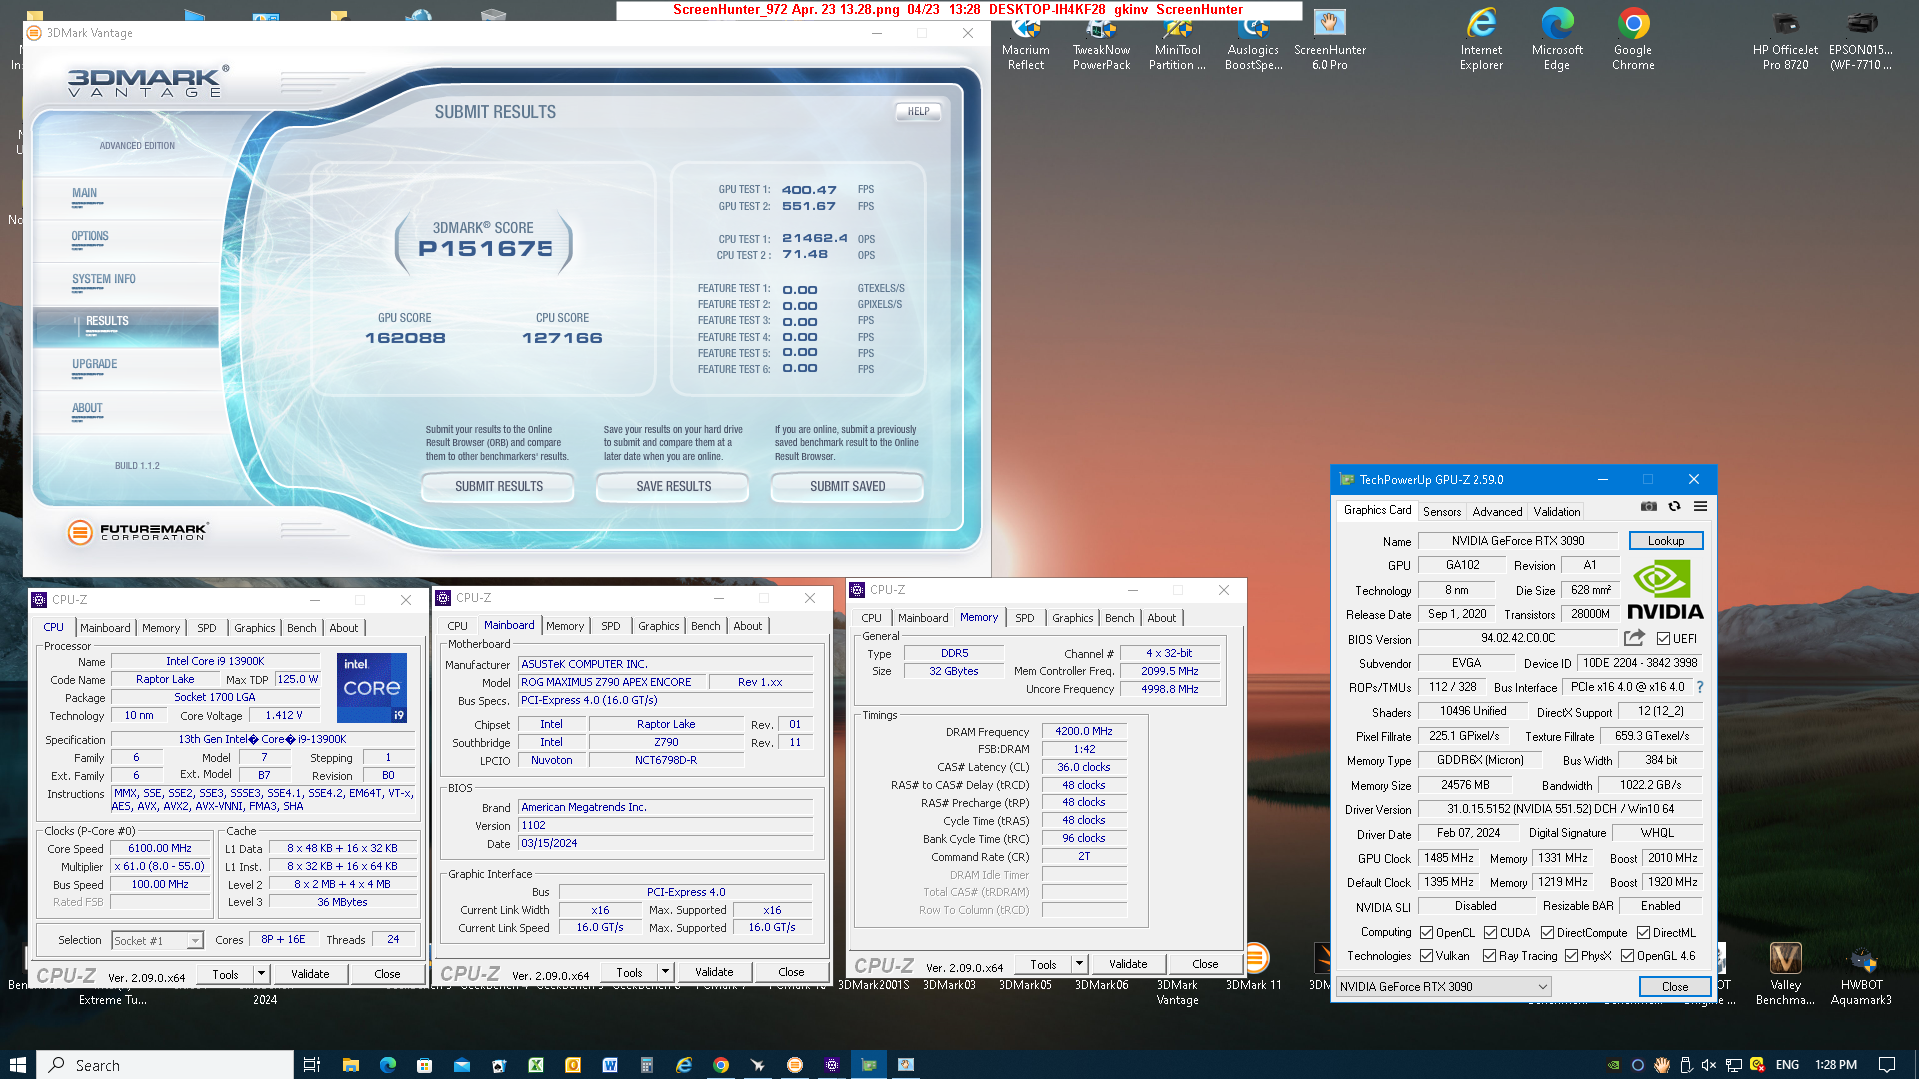
Task: Click the taskbar Search box
Action: click(165, 1065)
